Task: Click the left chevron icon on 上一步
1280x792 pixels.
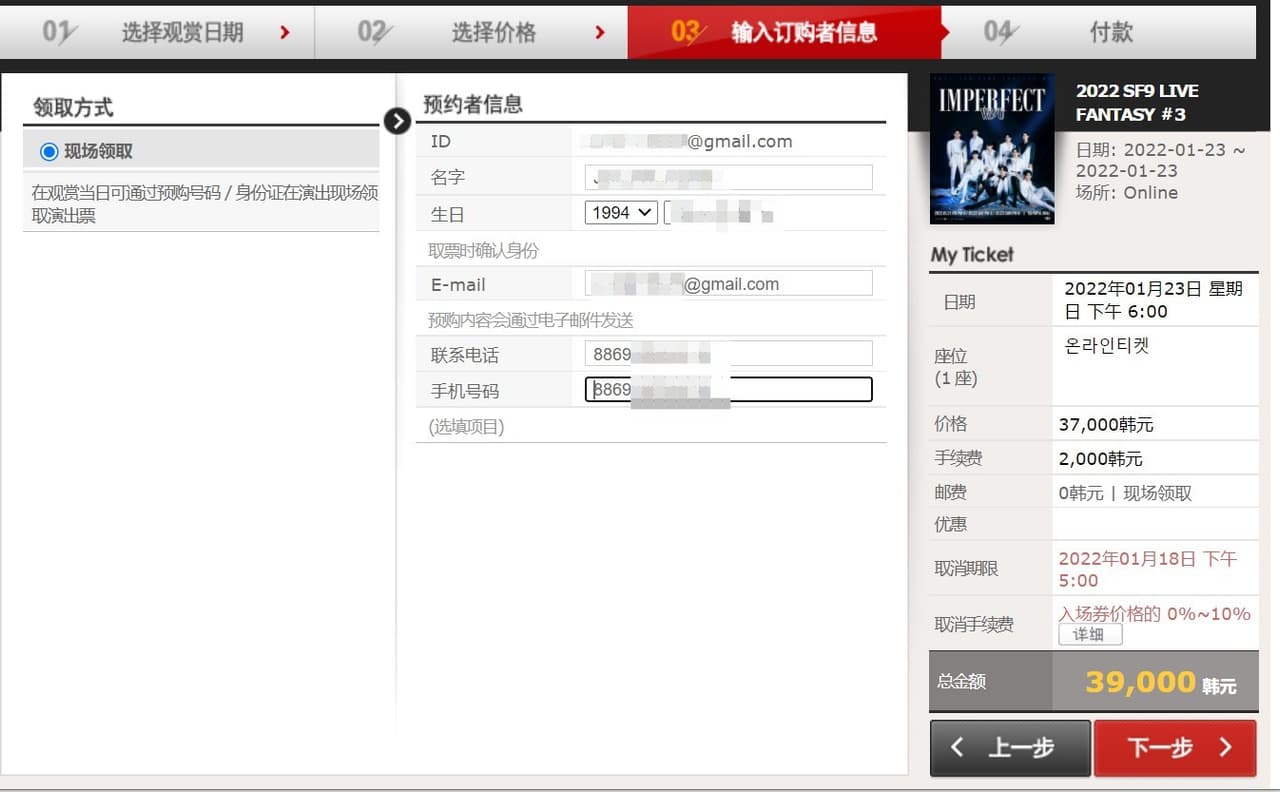Action: (956, 747)
